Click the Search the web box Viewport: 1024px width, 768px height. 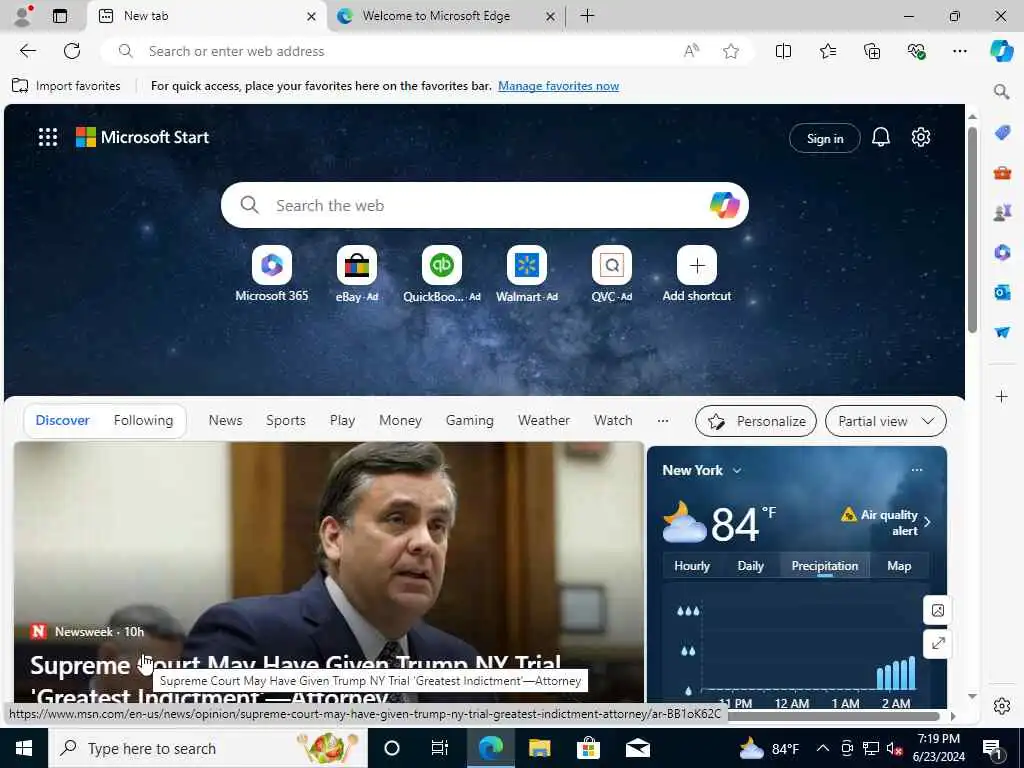[x=485, y=205]
